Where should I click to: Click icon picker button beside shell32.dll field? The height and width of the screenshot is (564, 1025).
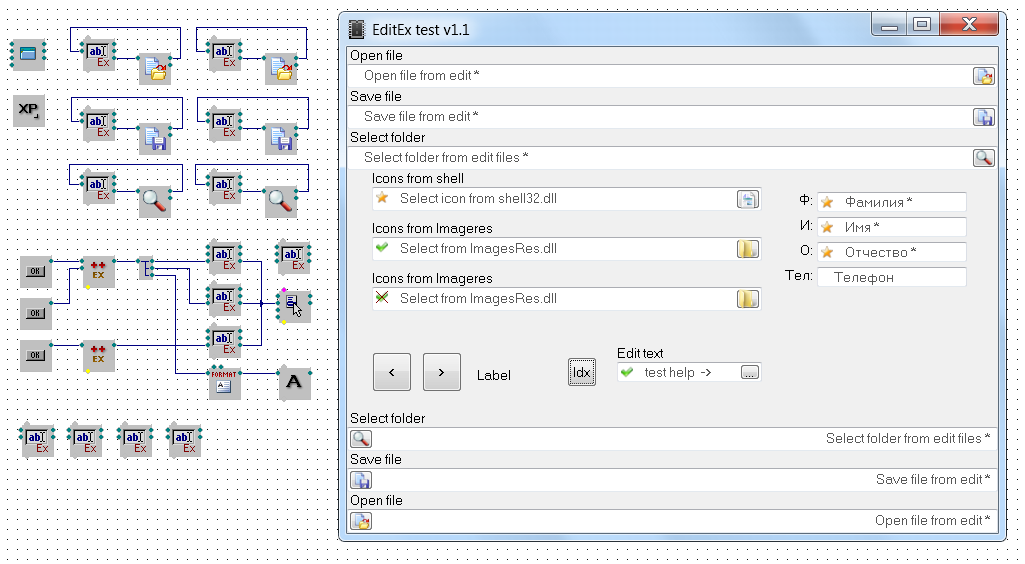point(748,199)
